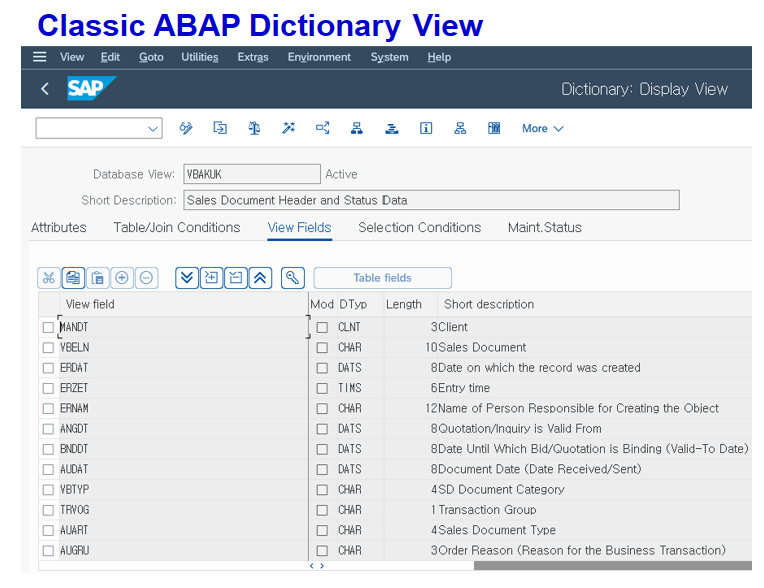Open the hamburger menu icon
This screenshot has height=588, width=764.
pyautogui.click(x=39, y=57)
